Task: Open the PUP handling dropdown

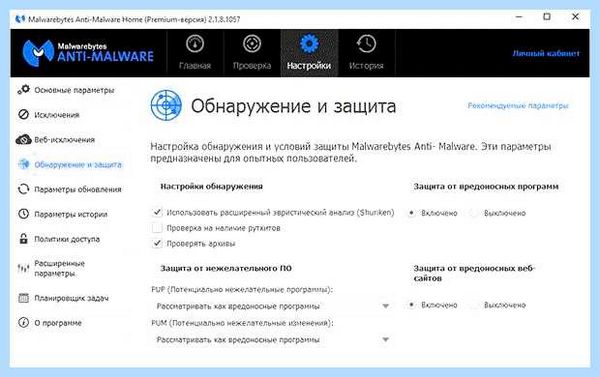Action: (272, 306)
